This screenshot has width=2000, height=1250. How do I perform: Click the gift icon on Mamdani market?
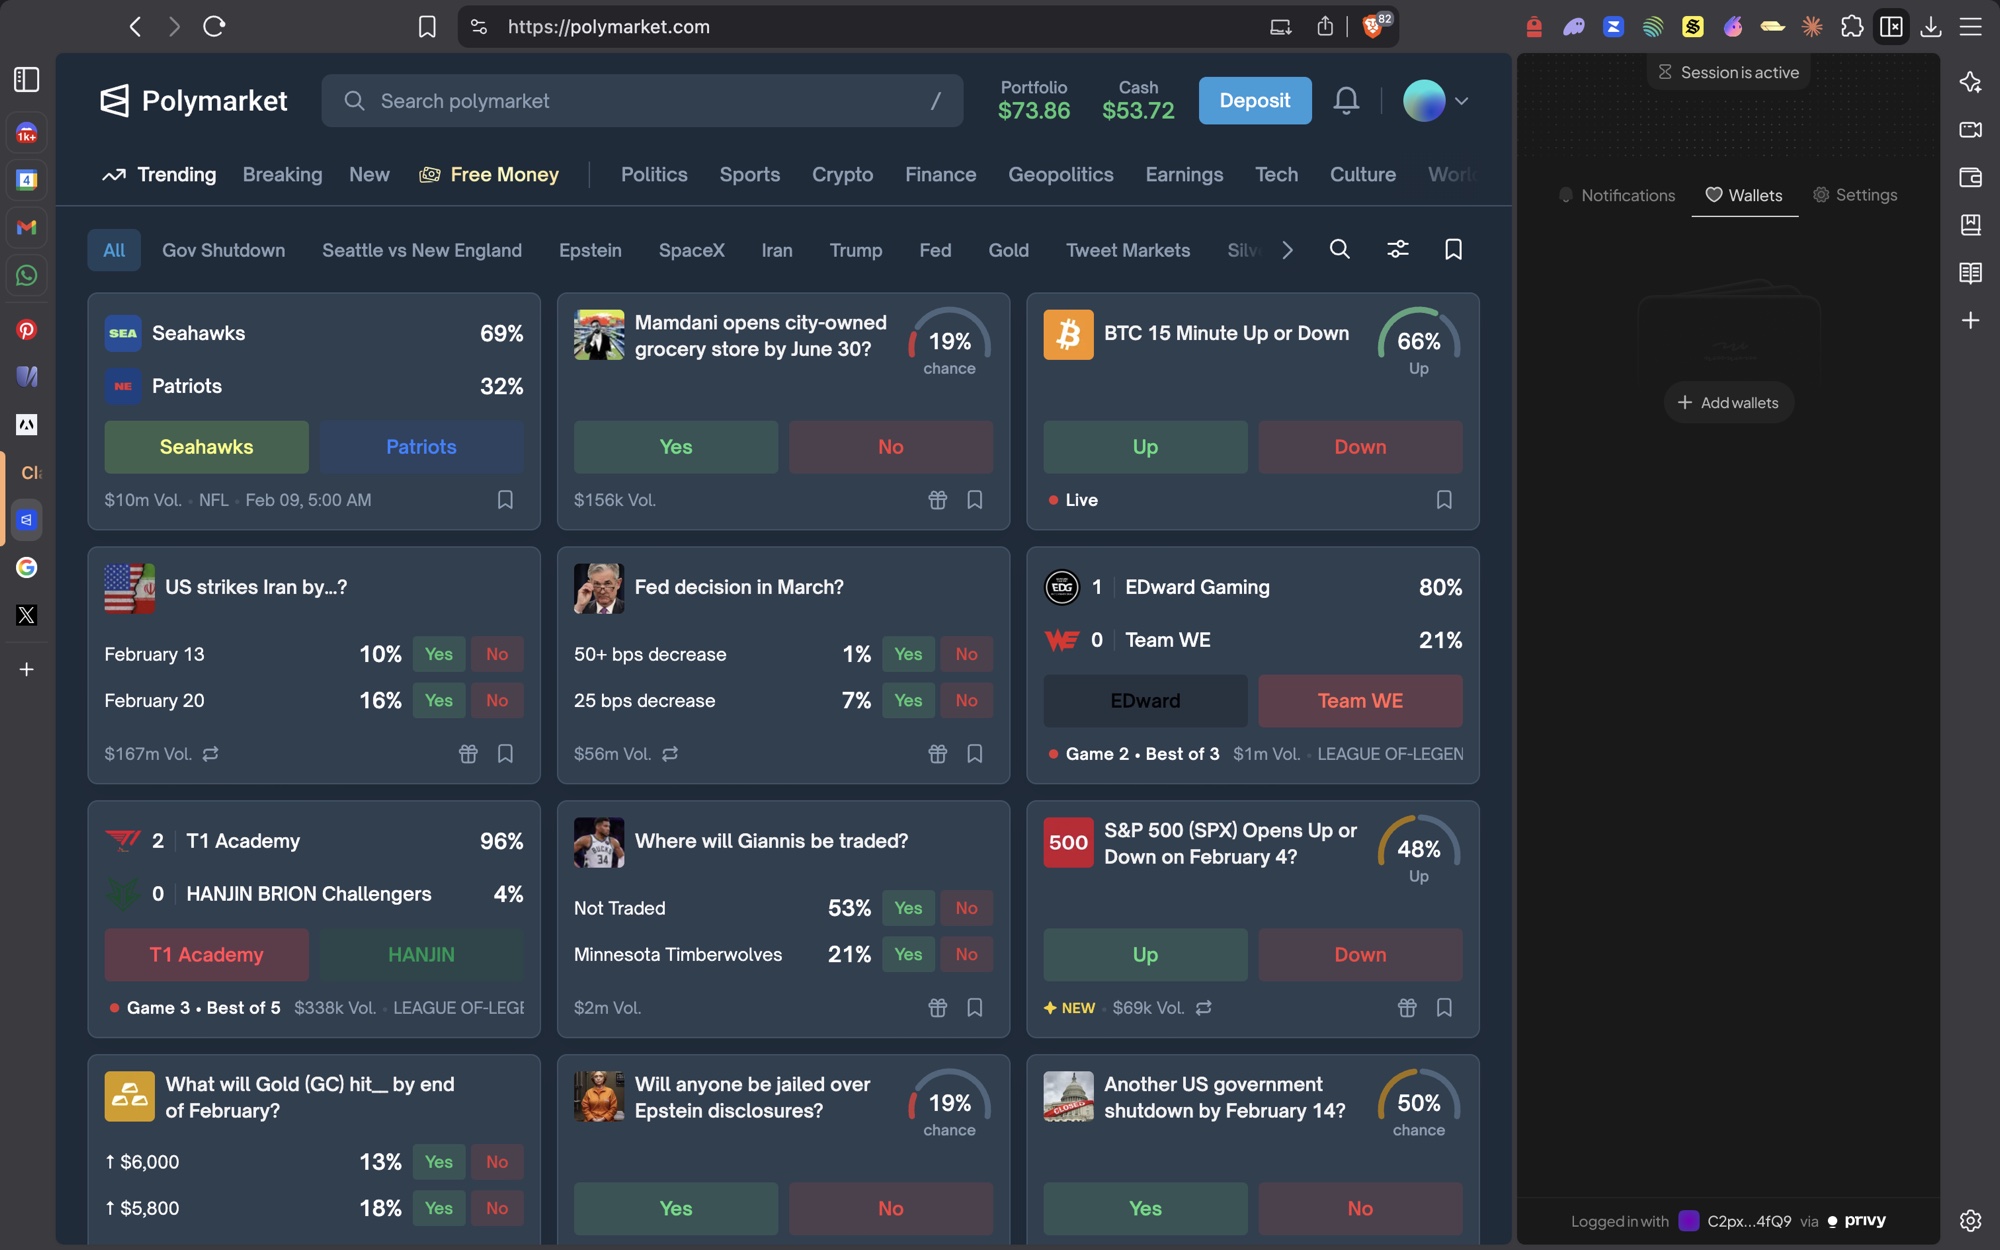(x=937, y=499)
